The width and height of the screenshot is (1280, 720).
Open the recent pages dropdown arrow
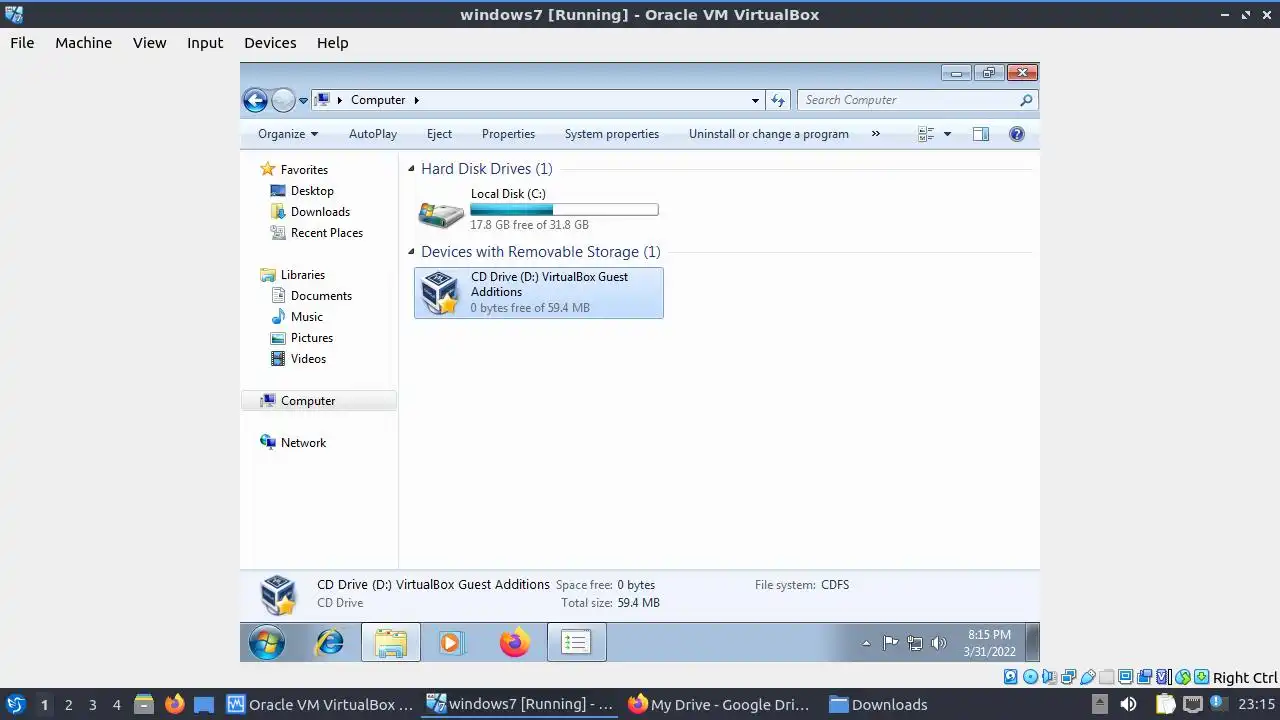coord(303,101)
